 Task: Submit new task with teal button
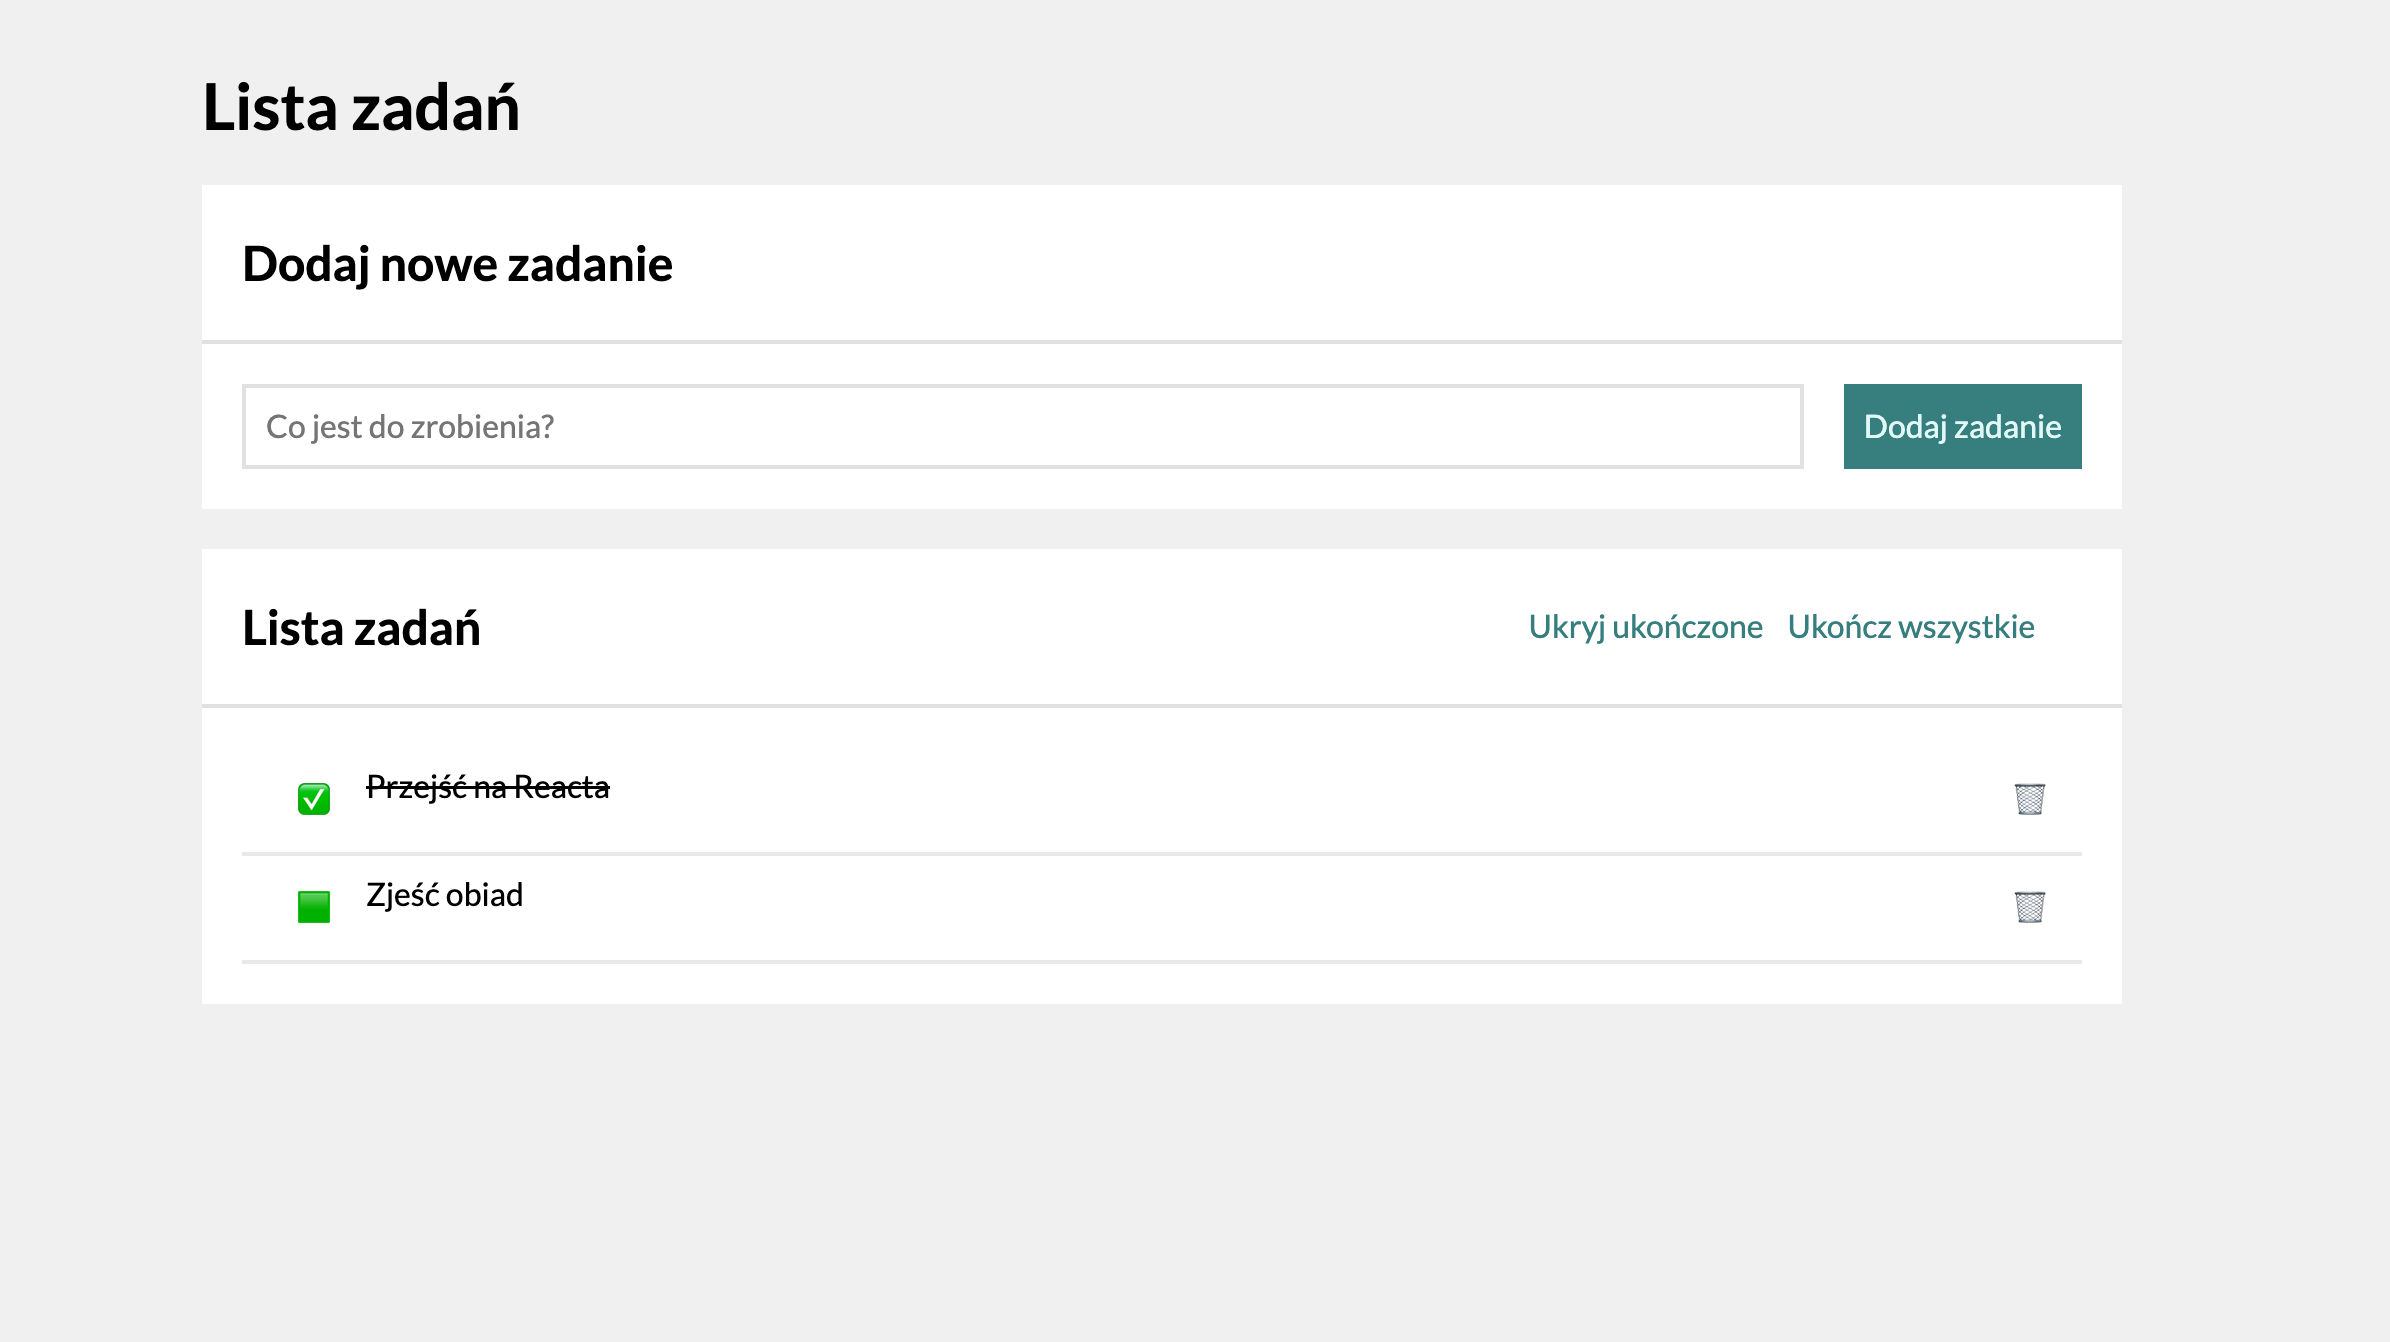coord(1962,427)
